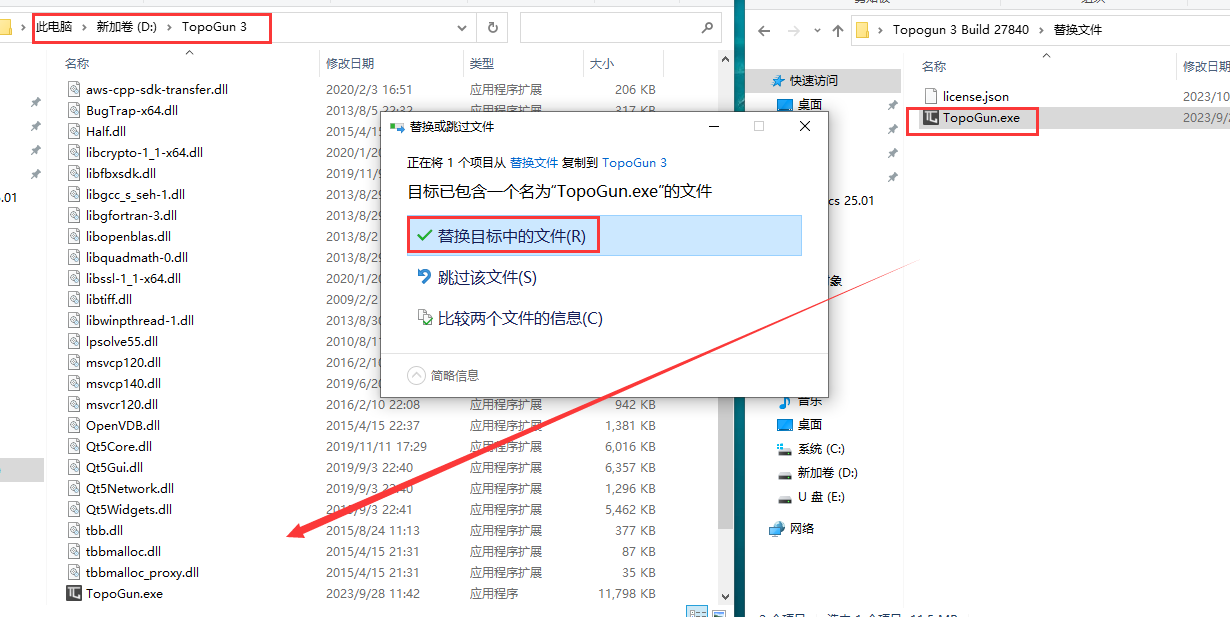Click the libtiff.dll file icon
This screenshot has width=1230, height=617.
click(x=73, y=299)
